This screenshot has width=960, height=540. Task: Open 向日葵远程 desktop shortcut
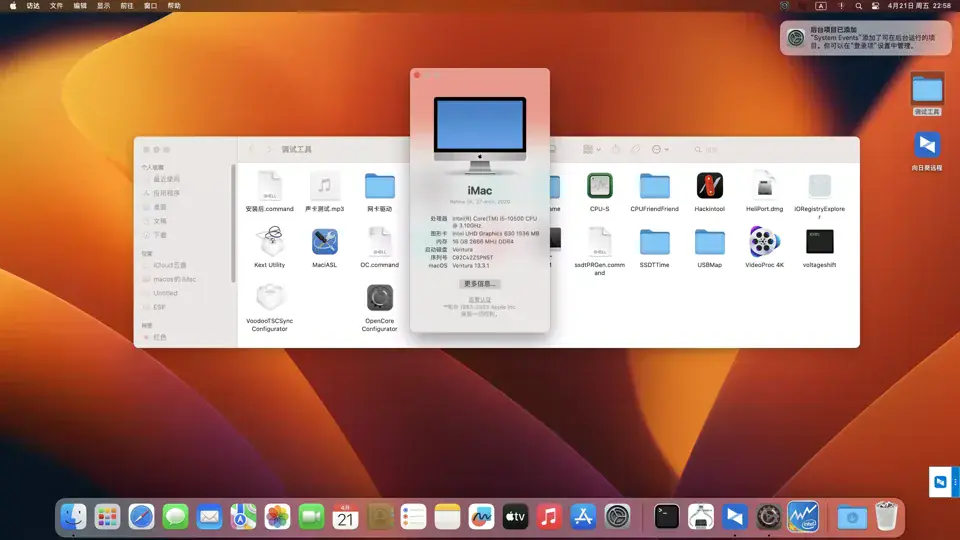(927, 146)
